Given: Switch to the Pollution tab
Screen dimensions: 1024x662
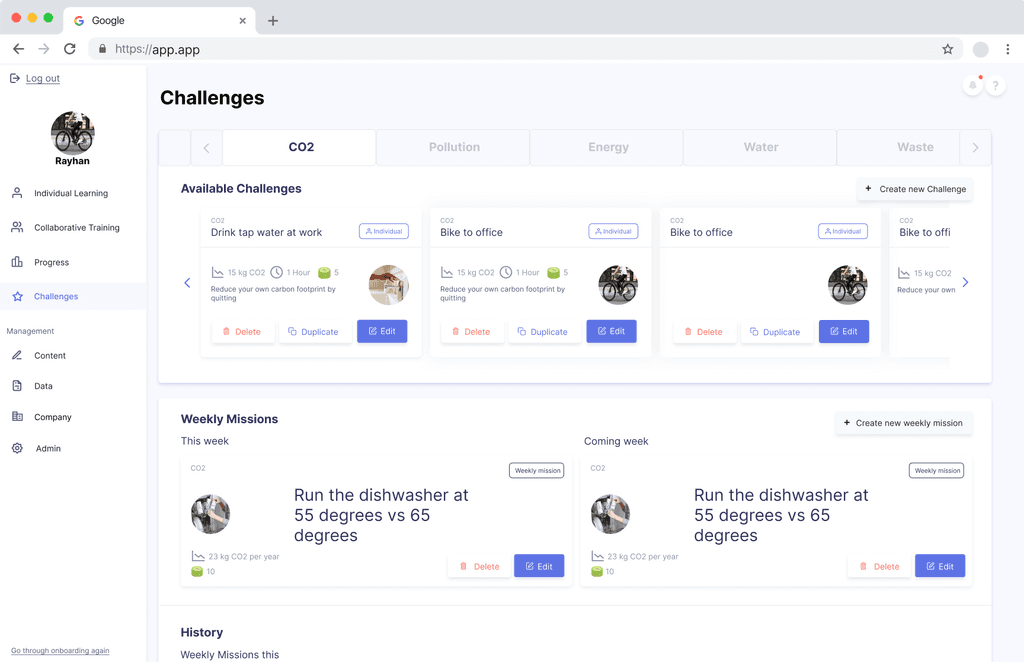Looking at the screenshot, I should [x=453, y=148].
